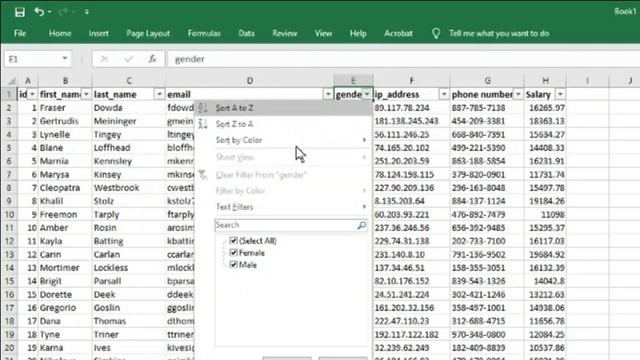640x360 pixels.
Task: Open Text Filters submenu
Action: coord(284,207)
